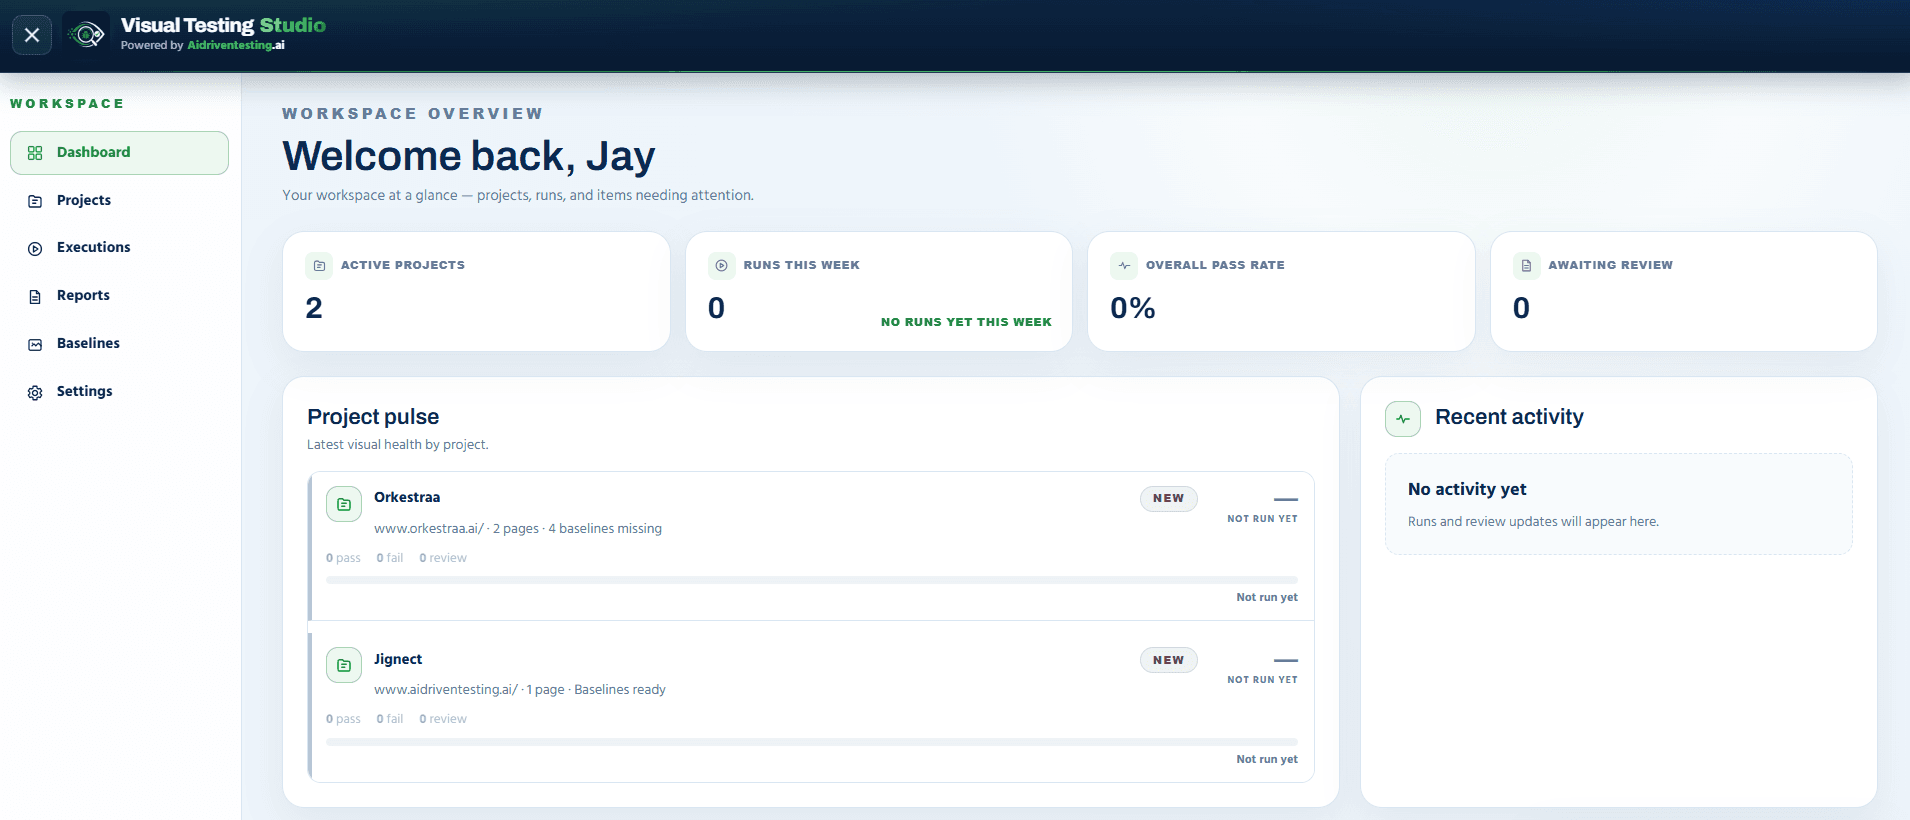This screenshot has height=820, width=1910.
Task: Click the Runs This Week card icon
Action: tap(721, 265)
